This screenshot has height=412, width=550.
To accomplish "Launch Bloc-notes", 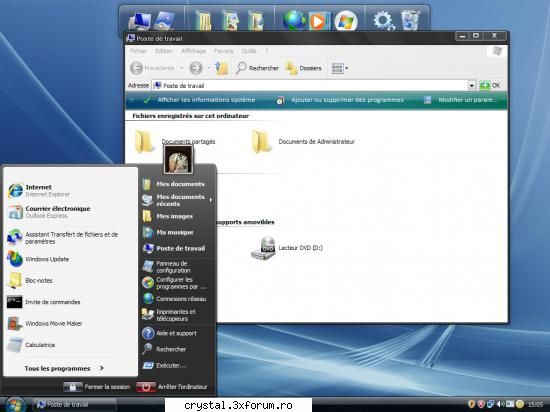I will pyautogui.click(x=30, y=281).
